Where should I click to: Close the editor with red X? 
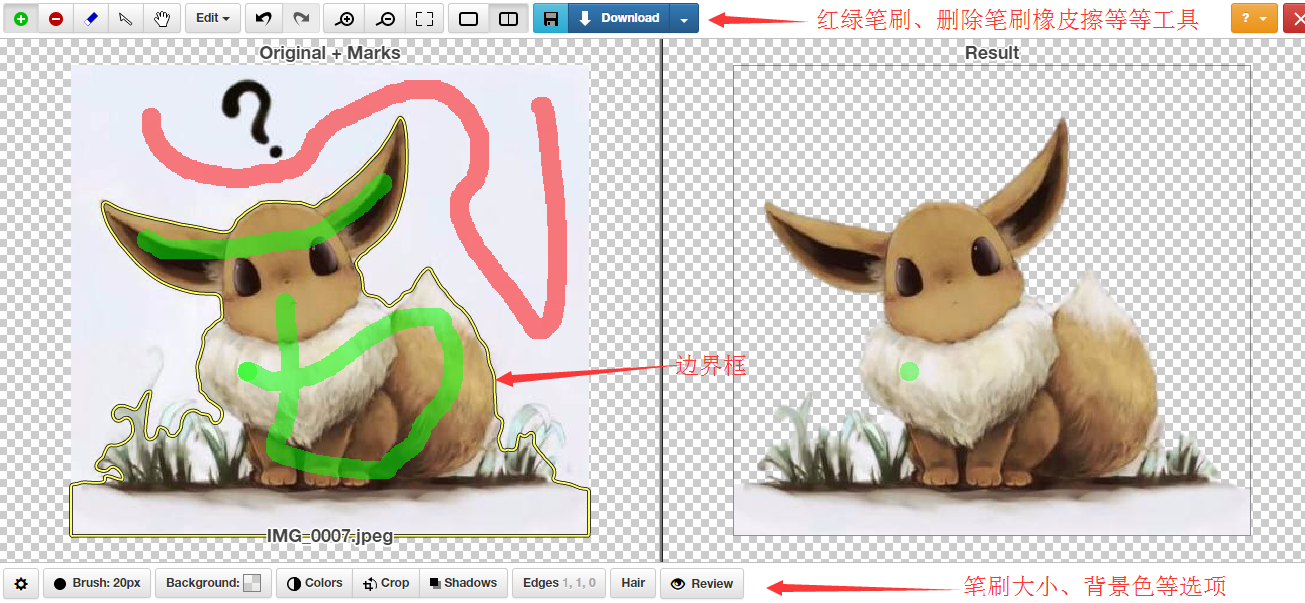(x=1294, y=18)
